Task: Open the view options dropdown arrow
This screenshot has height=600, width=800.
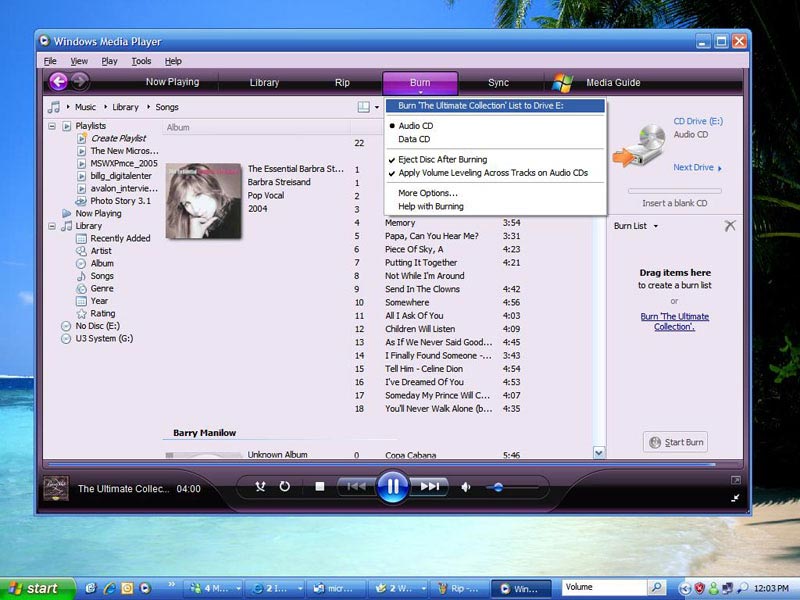Action: point(377,107)
